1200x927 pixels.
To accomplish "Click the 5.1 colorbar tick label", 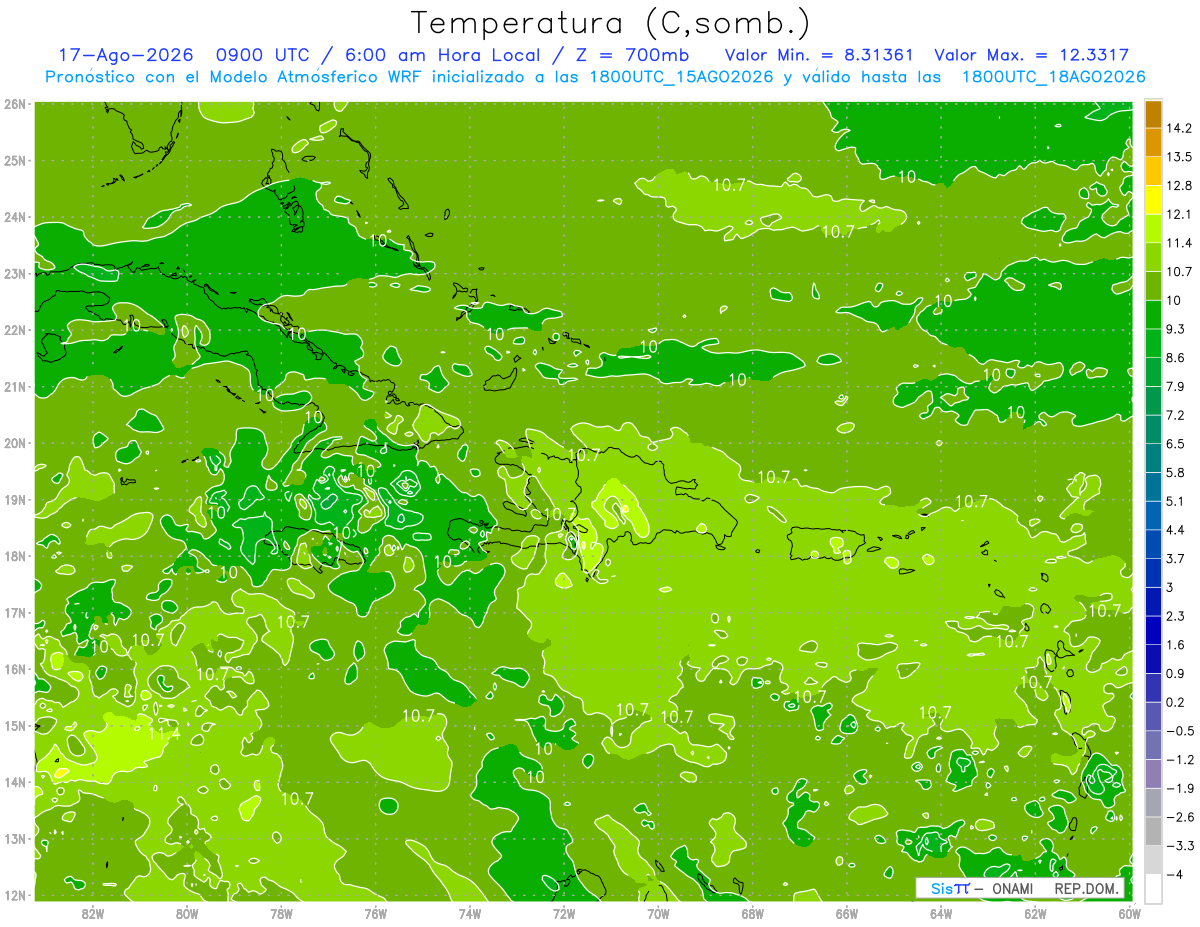I will point(1176,501).
